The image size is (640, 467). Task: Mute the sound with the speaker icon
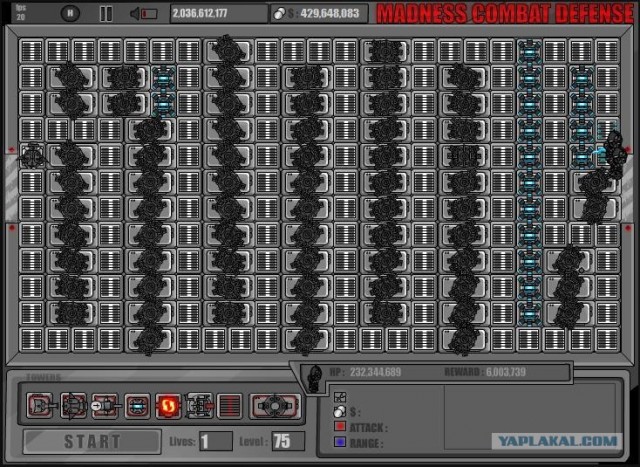pos(135,14)
